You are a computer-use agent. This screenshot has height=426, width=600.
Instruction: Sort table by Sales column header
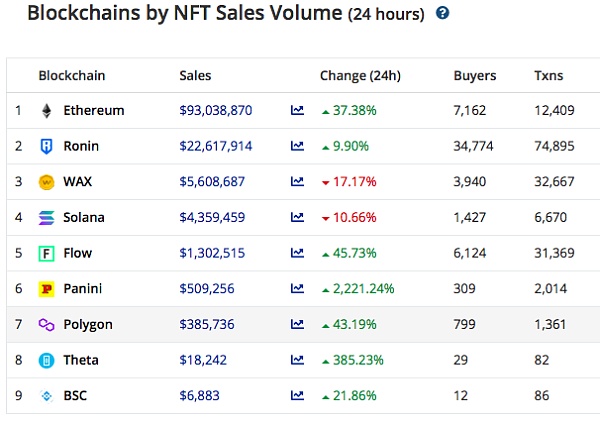click(195, 75)
